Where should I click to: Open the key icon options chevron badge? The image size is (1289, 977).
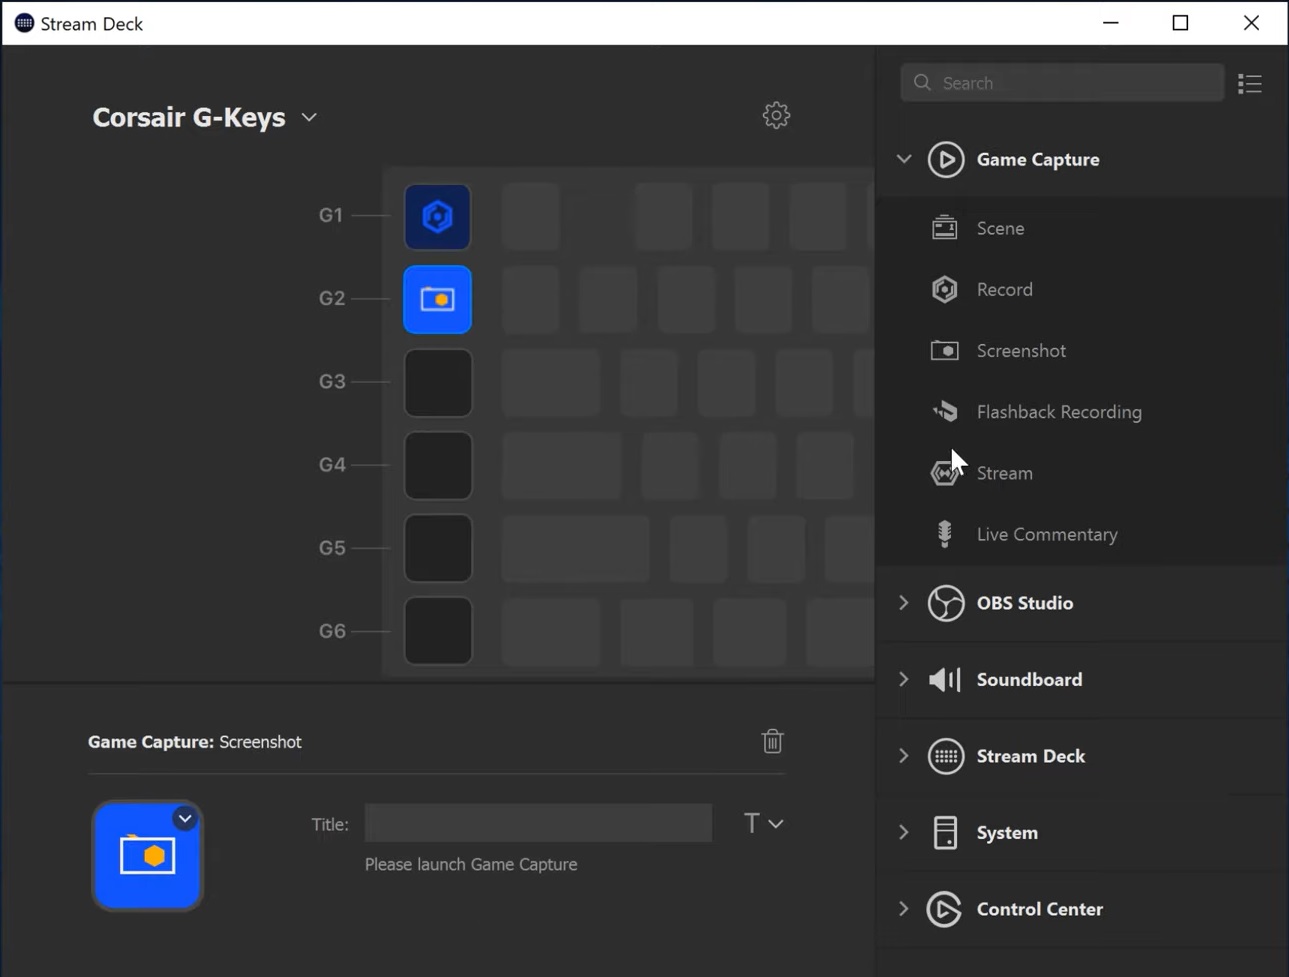184,817
